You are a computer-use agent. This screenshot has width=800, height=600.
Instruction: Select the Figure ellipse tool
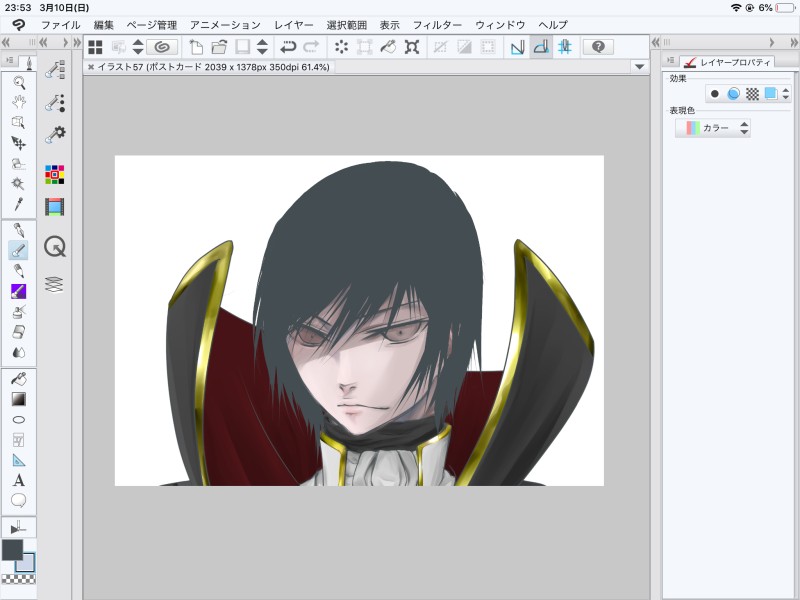[19, 420]
